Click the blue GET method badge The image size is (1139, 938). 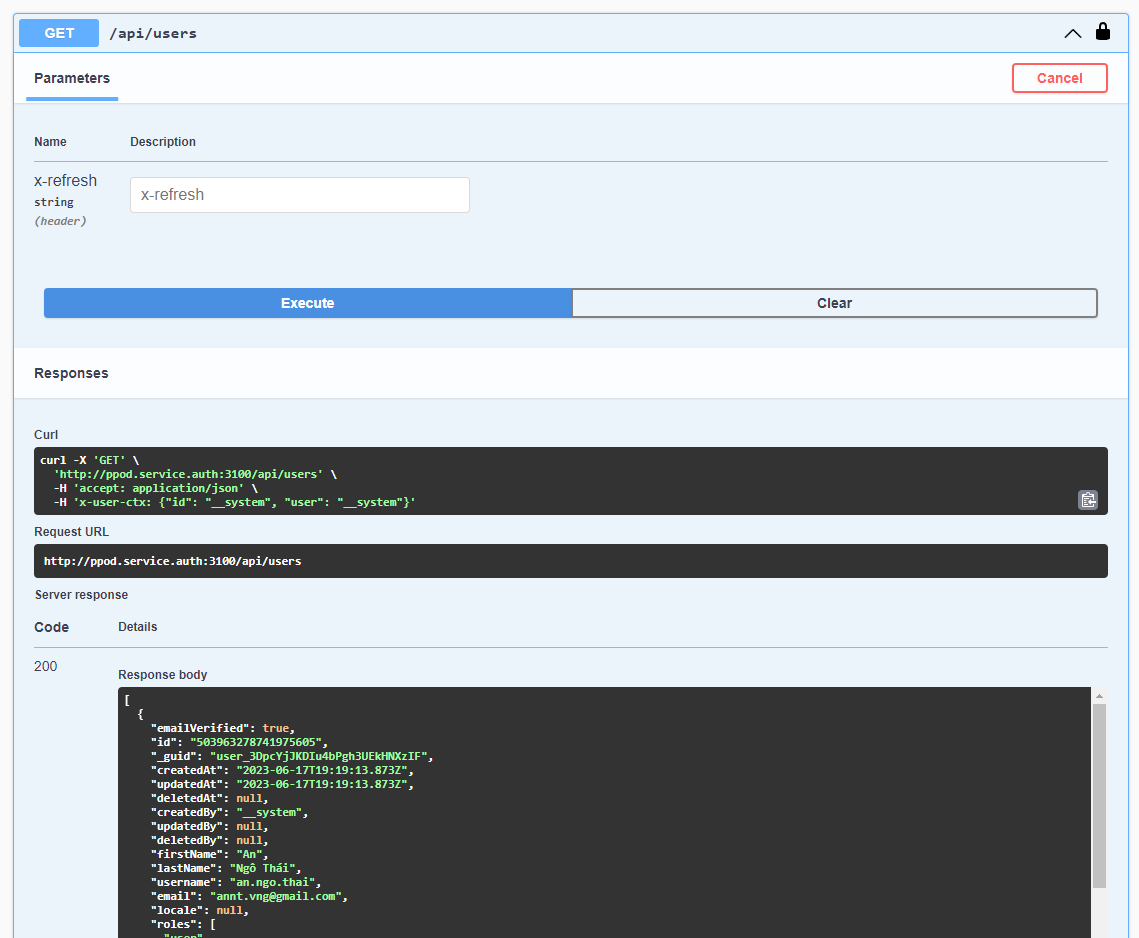[x=59, y=33]
